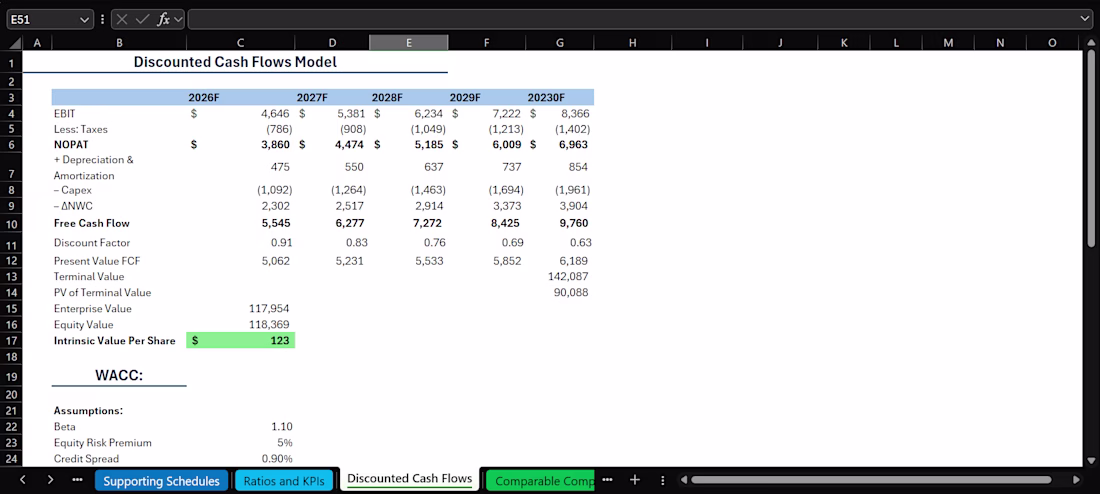
Task: Click the Discounted Cash Flows Model title
Action: 235,62
